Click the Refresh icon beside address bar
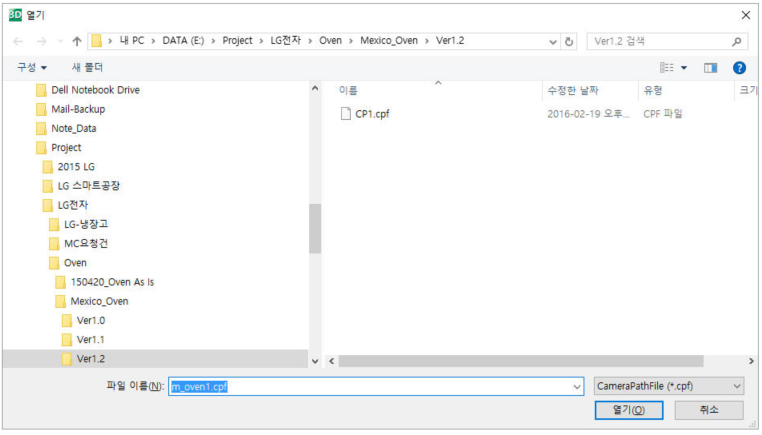This screenshot has height=435, width=762. pyautogui.click(x=570, y=41)
